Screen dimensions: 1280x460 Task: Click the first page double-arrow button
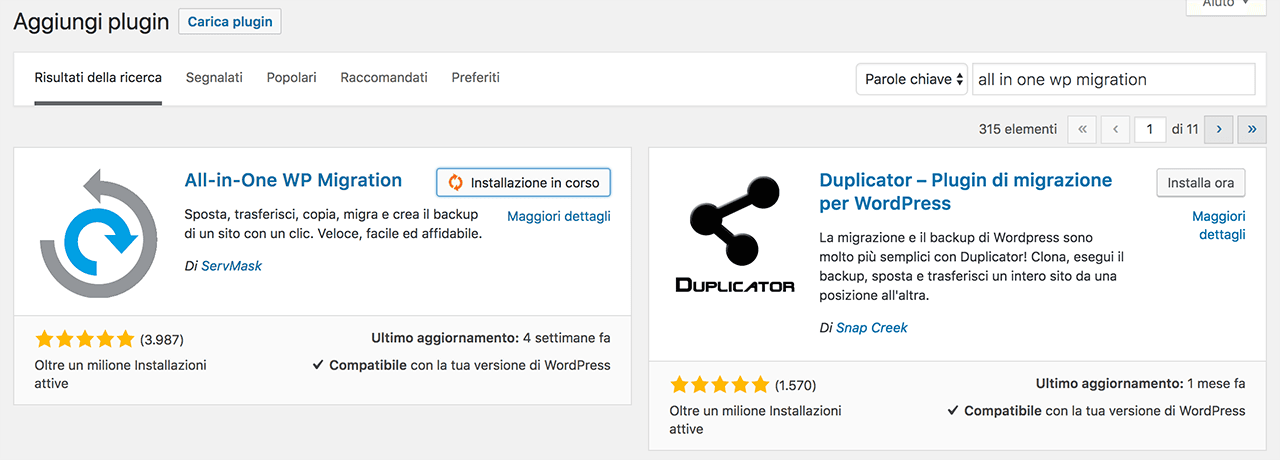(x=1082, y=129)
